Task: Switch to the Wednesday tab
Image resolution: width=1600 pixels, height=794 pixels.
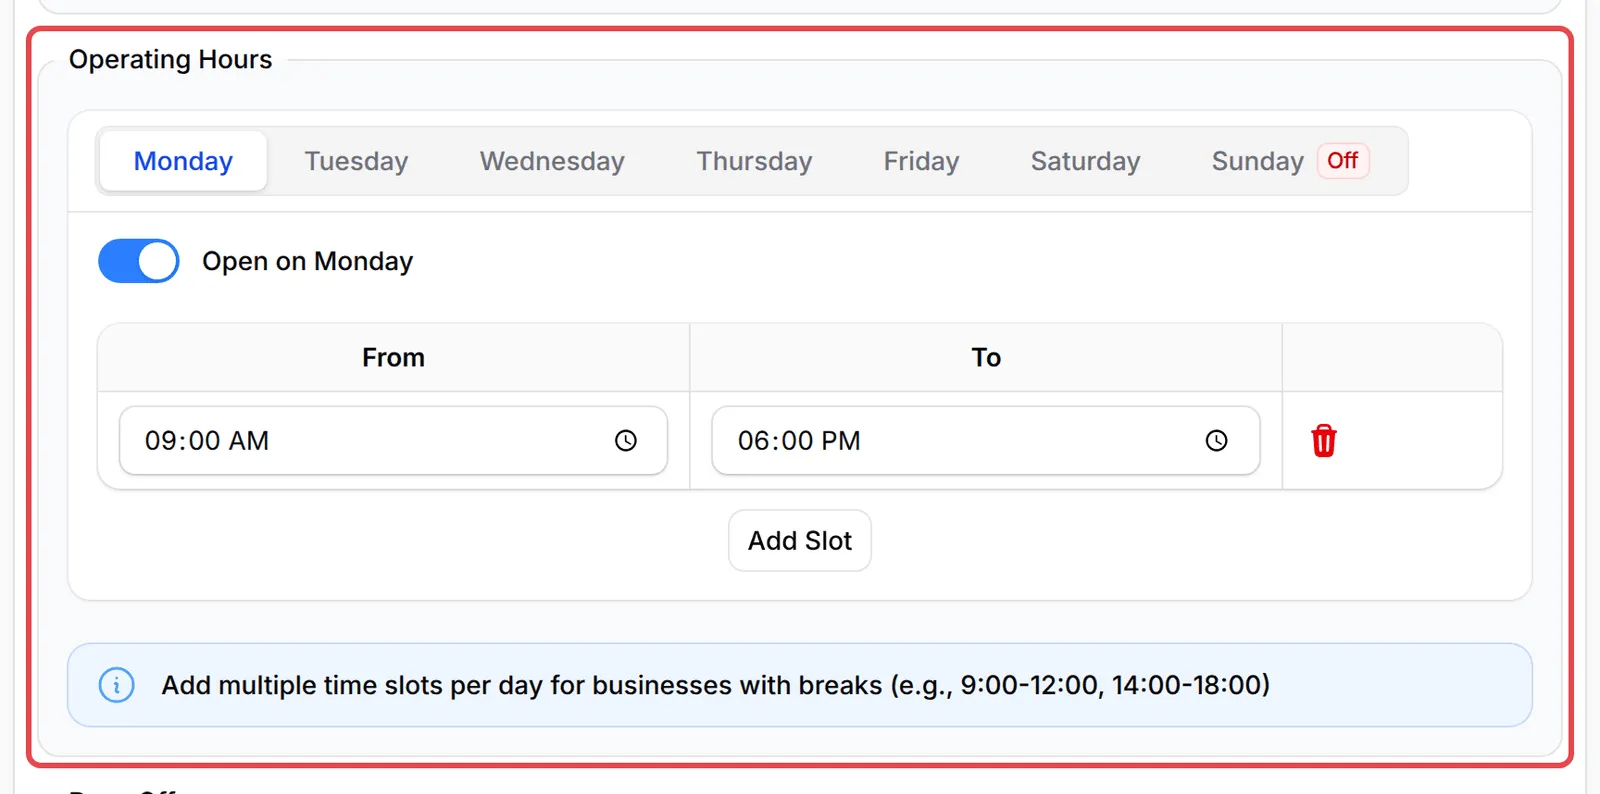Action: [552, 161]
